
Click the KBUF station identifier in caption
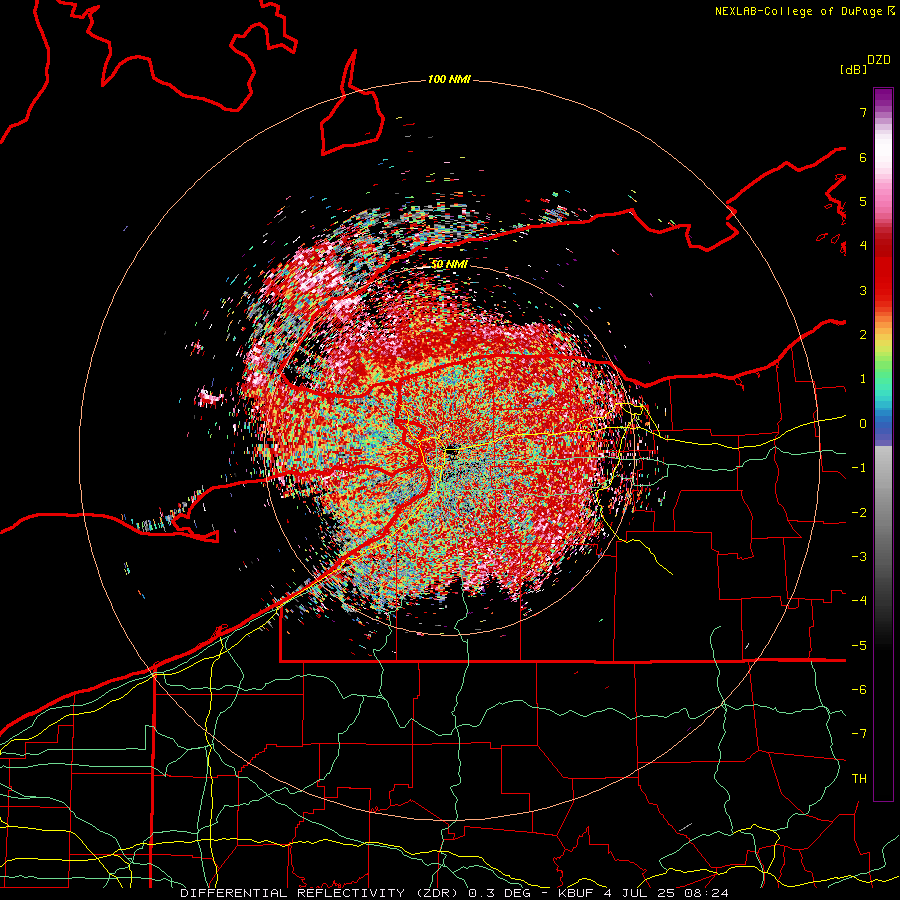(576, 893)
